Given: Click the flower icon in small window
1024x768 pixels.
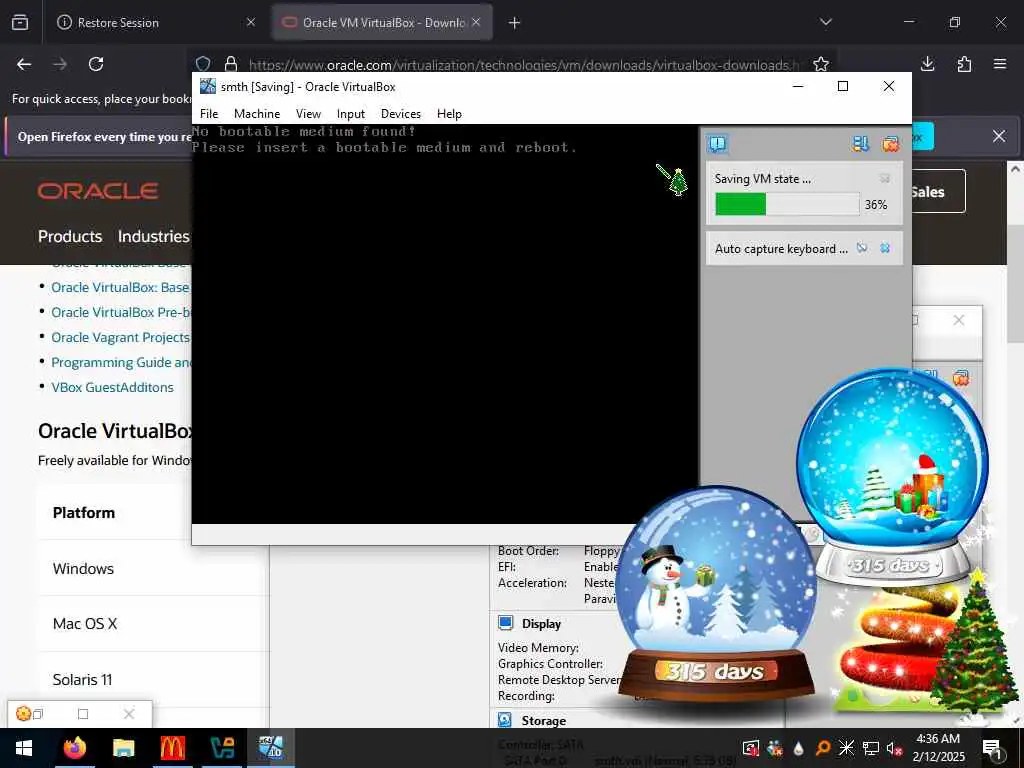Looking at the screenshot, I should pyautogui.click(x=24, y=714).
